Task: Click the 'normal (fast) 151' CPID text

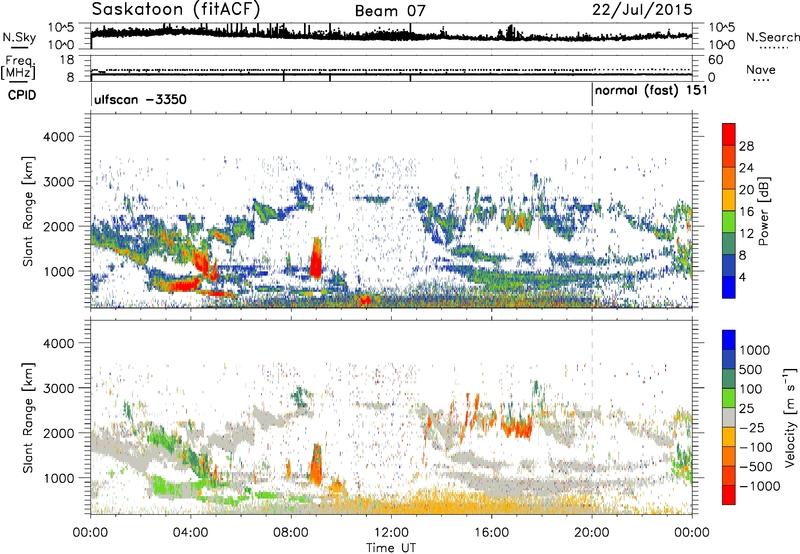Action: (651, 91)
